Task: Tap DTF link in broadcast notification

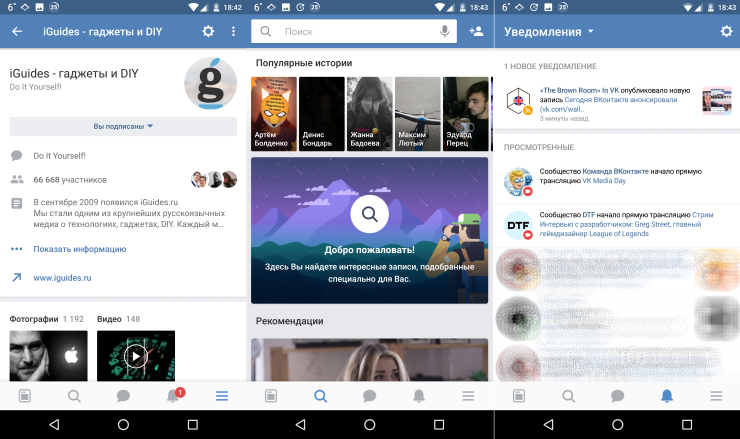Action: point(589,215)
